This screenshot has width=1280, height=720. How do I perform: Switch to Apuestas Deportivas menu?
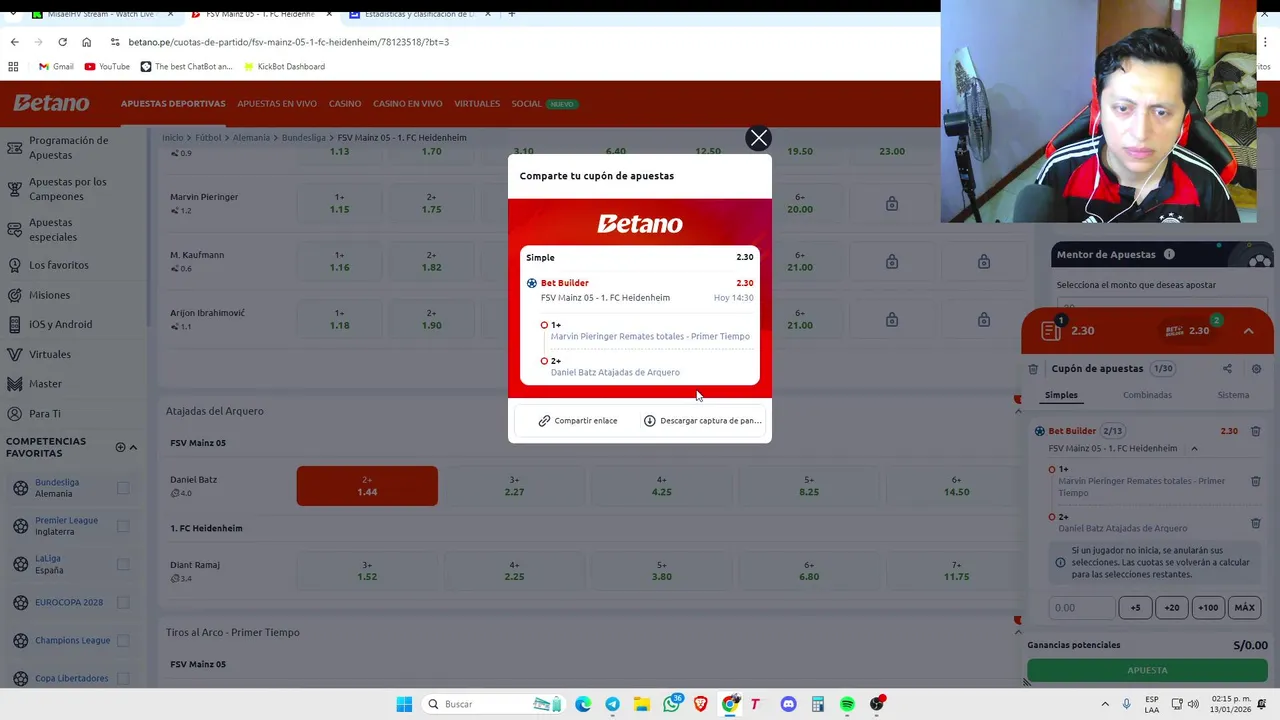click(x=173, y=104)
